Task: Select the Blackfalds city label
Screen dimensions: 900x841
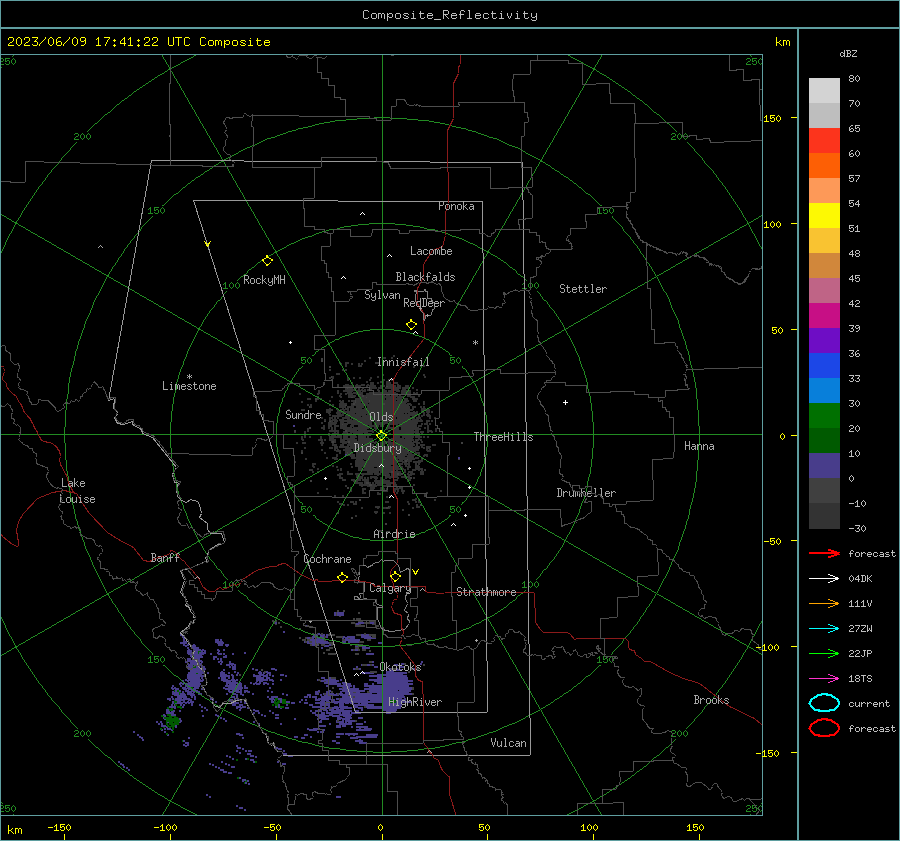Action: point(425,277)
